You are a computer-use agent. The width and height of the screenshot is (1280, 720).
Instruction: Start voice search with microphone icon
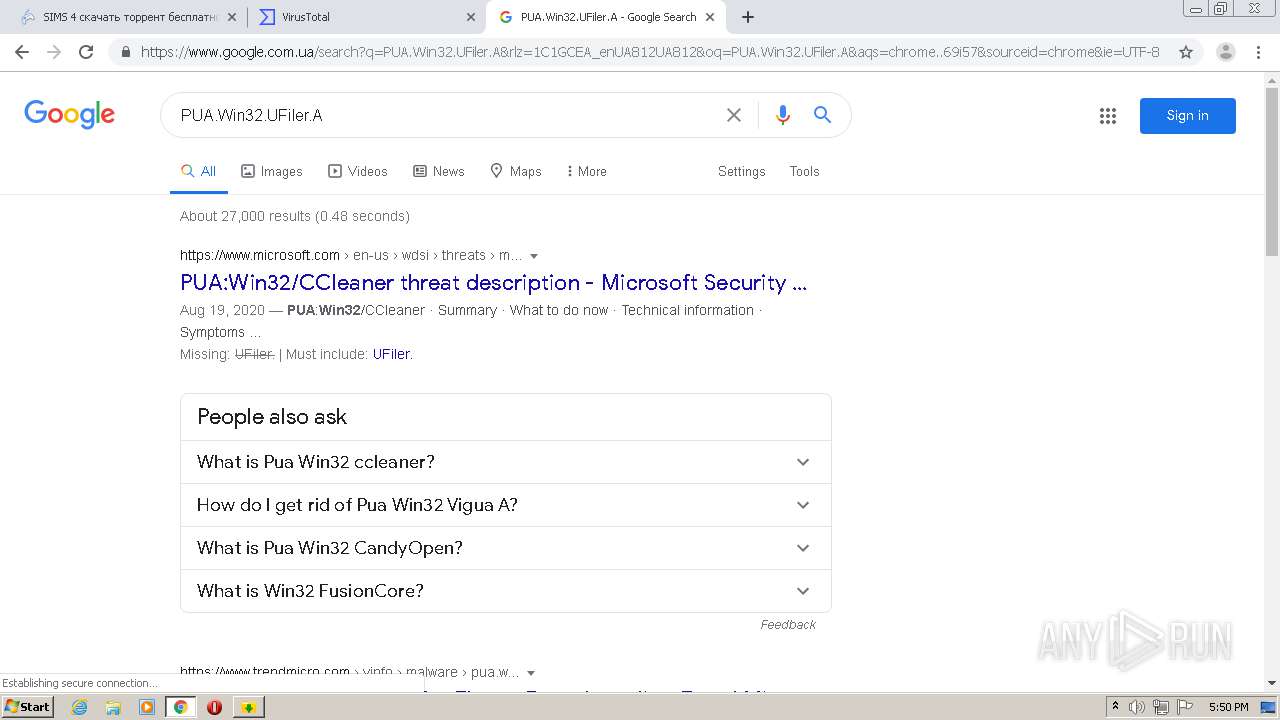[x=783, y=115]
